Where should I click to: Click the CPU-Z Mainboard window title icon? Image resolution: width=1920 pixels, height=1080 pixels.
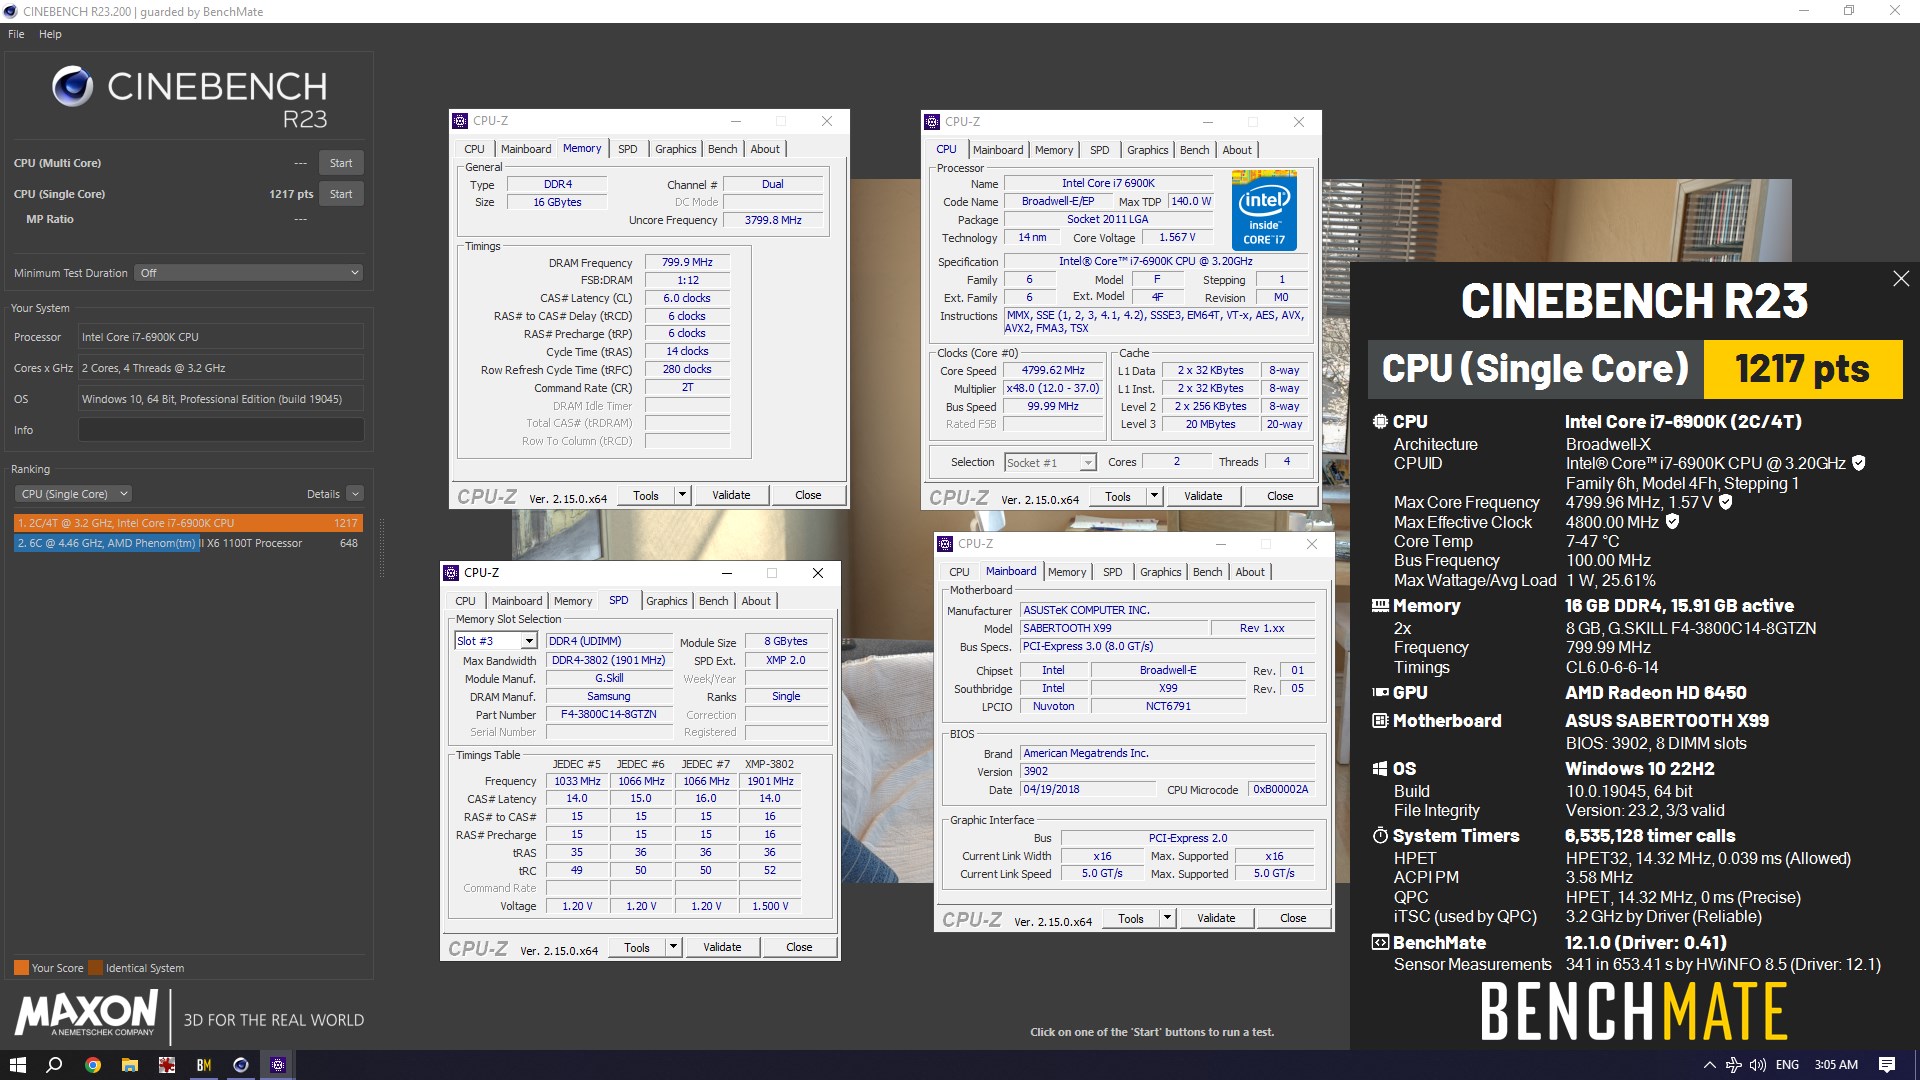(945, 544)
